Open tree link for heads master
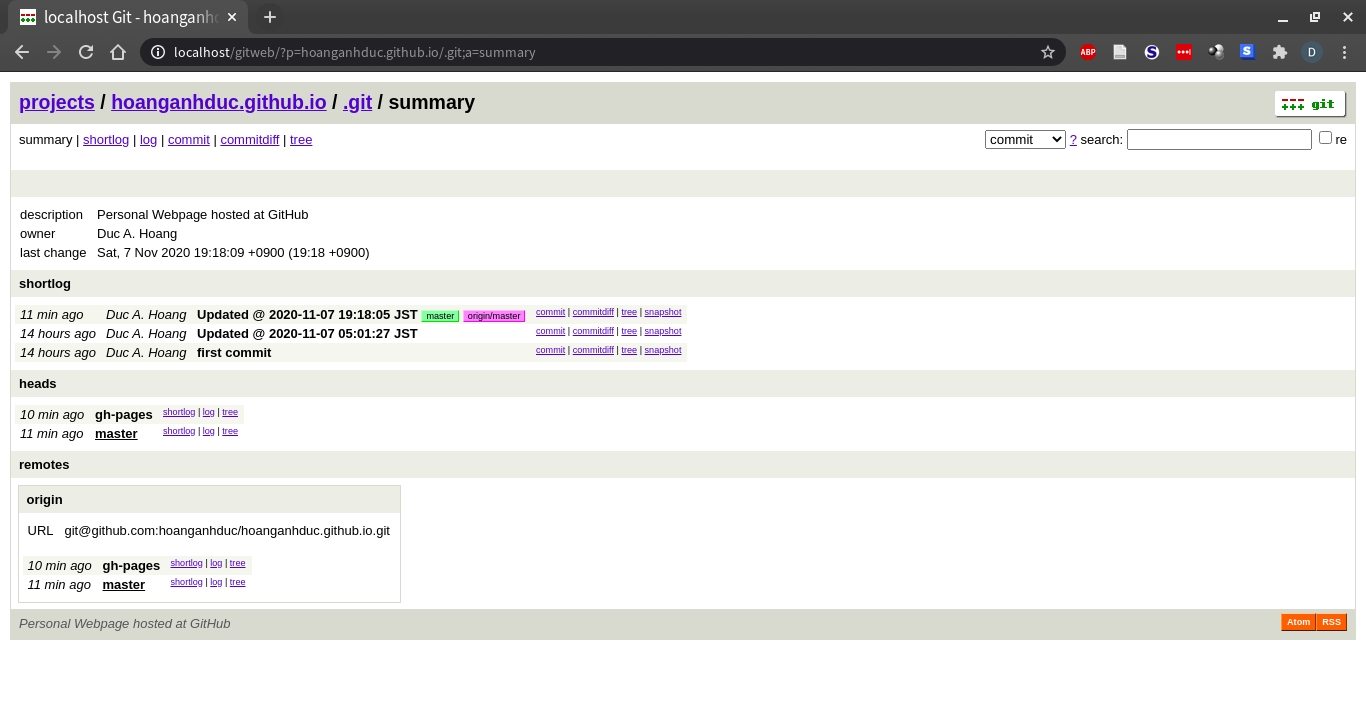 point(230,431)
